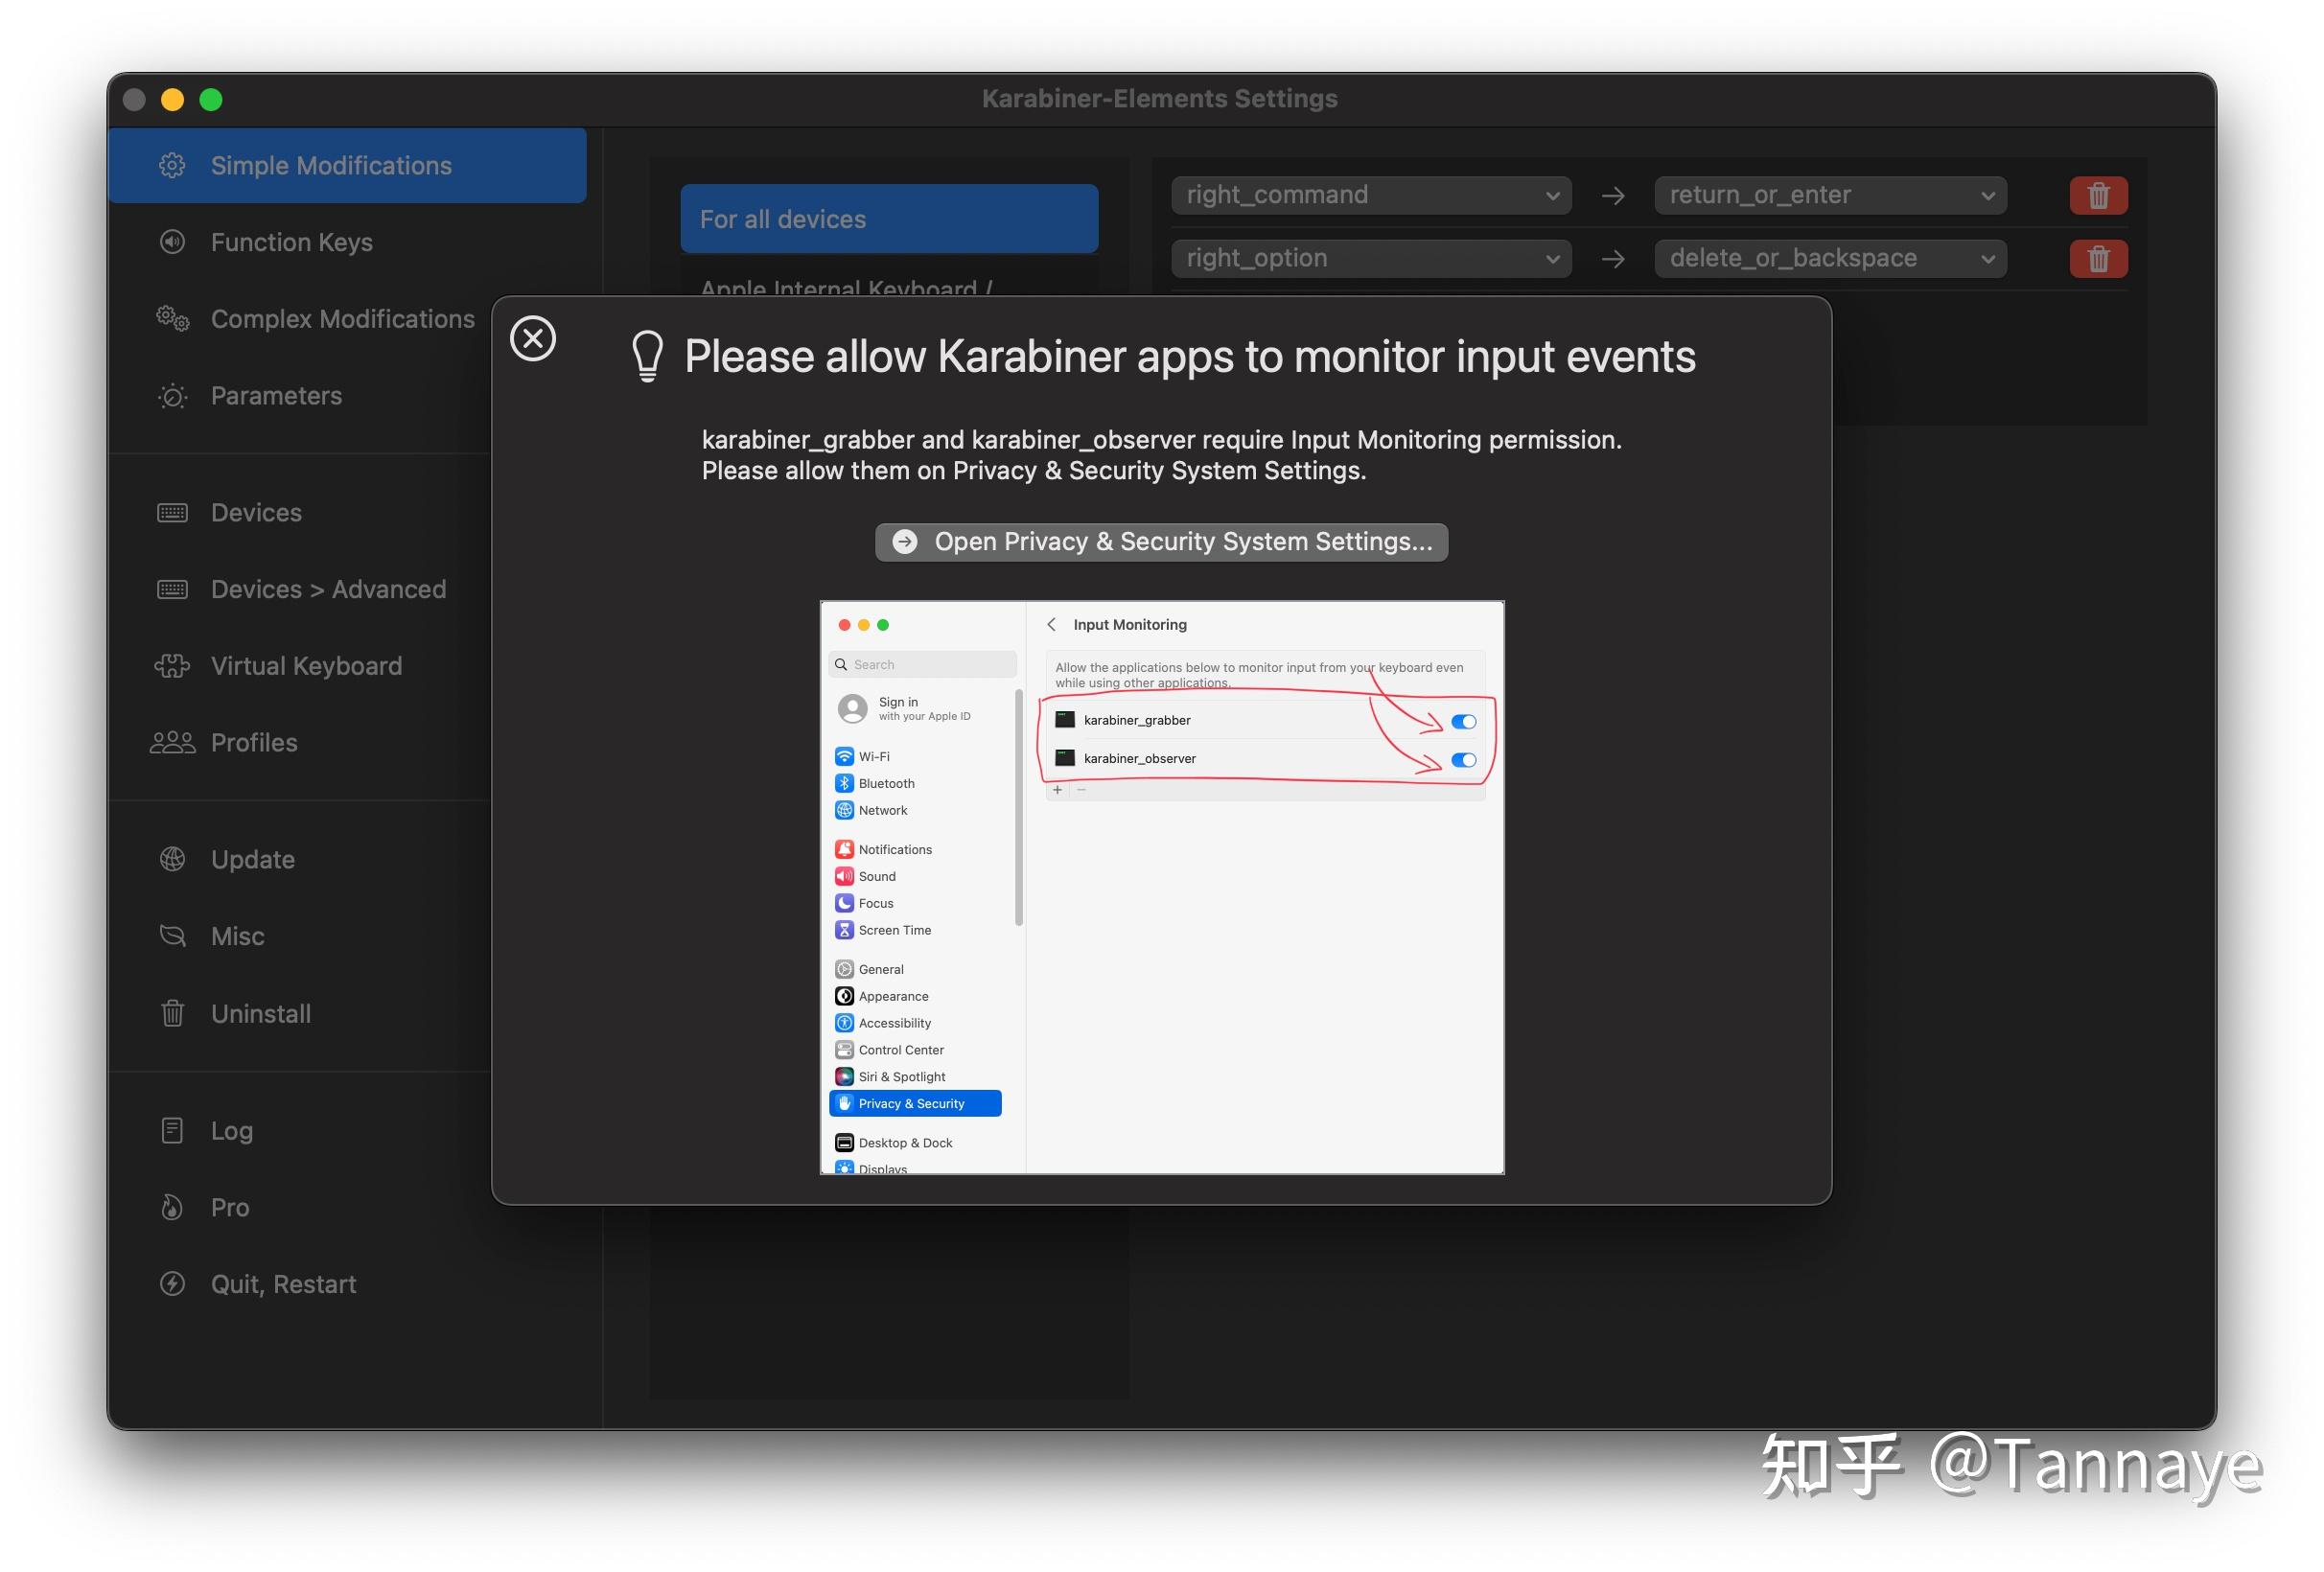The width and height of the screenshot is (2324, 1572).
Task: Select the Complex Modifications gears icon
Action: pos(172,318)
